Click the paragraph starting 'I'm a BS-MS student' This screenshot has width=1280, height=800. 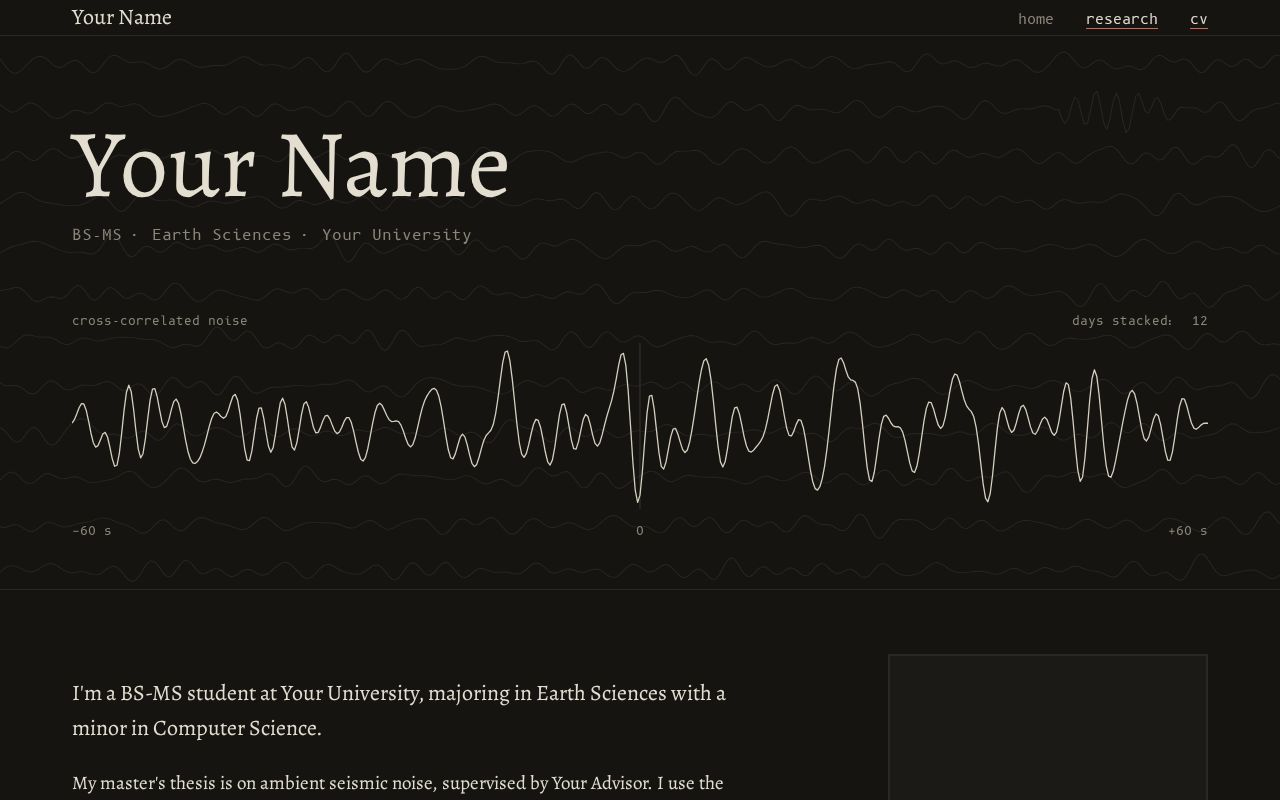[x=400, y=710]
